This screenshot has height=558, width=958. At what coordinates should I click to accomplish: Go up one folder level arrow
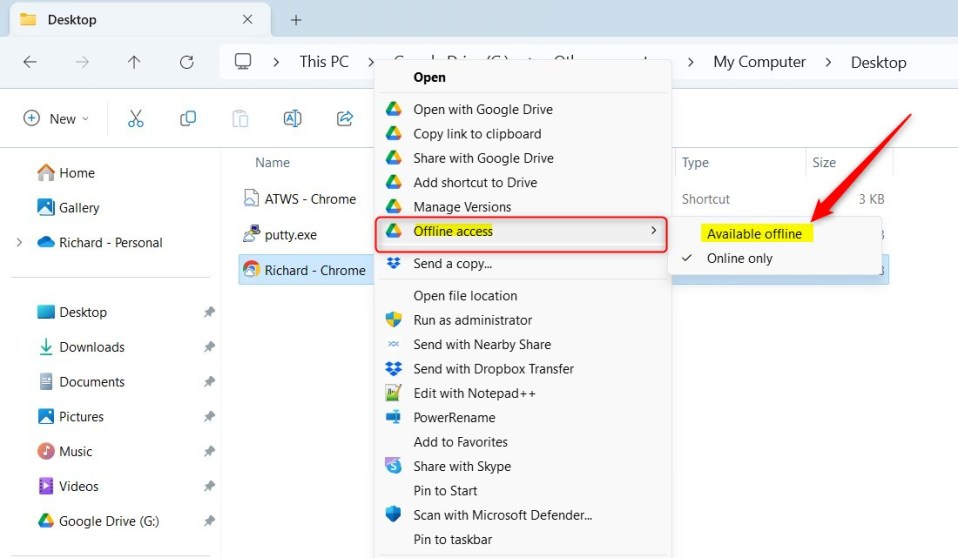tap(134, 62)
